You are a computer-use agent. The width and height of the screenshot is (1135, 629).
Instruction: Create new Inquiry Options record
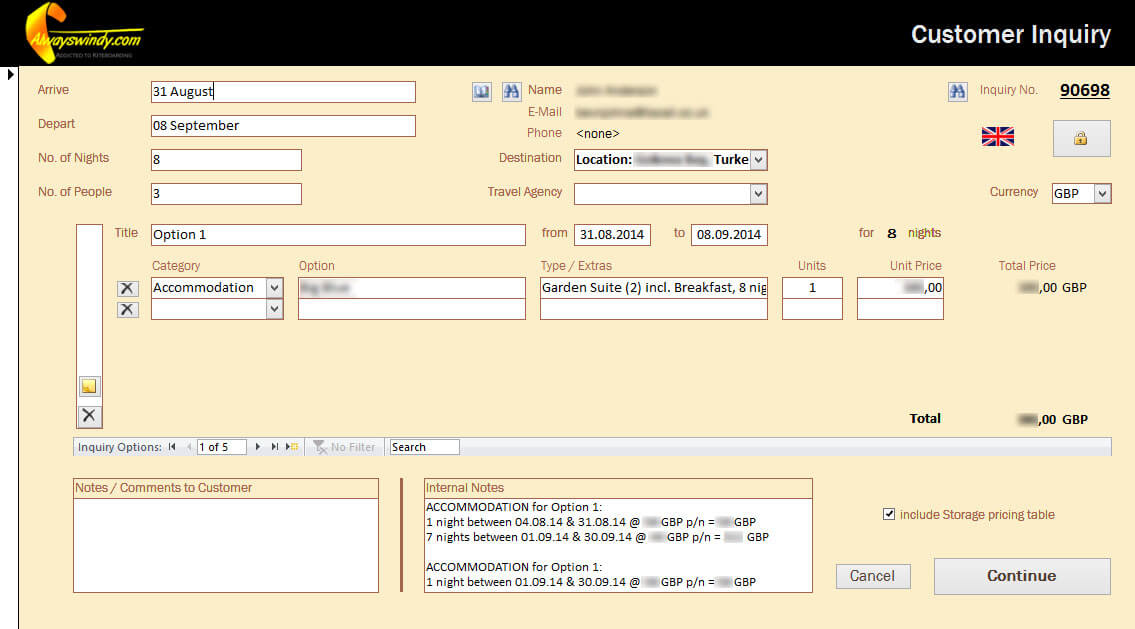point(292,447)
